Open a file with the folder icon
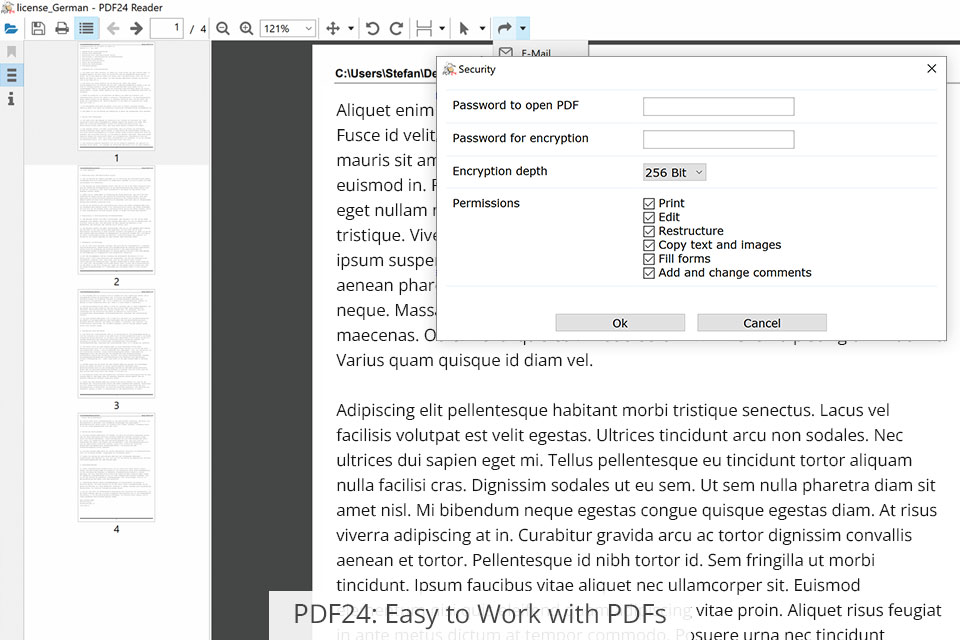This screenshot has width=960, height=640. [11, 29]
